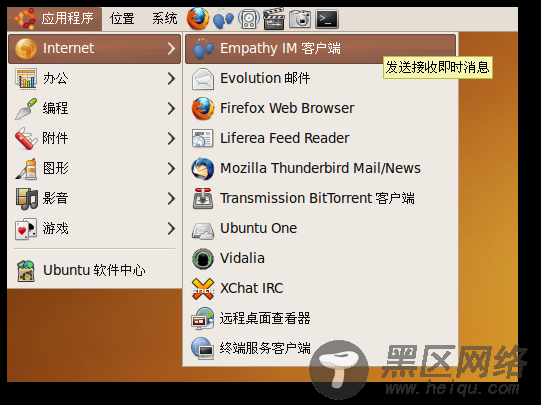This screenshot has width=541, height=405.
Task: Click the Firefox Web Browser menu icon
Action: tap(203, 108)
